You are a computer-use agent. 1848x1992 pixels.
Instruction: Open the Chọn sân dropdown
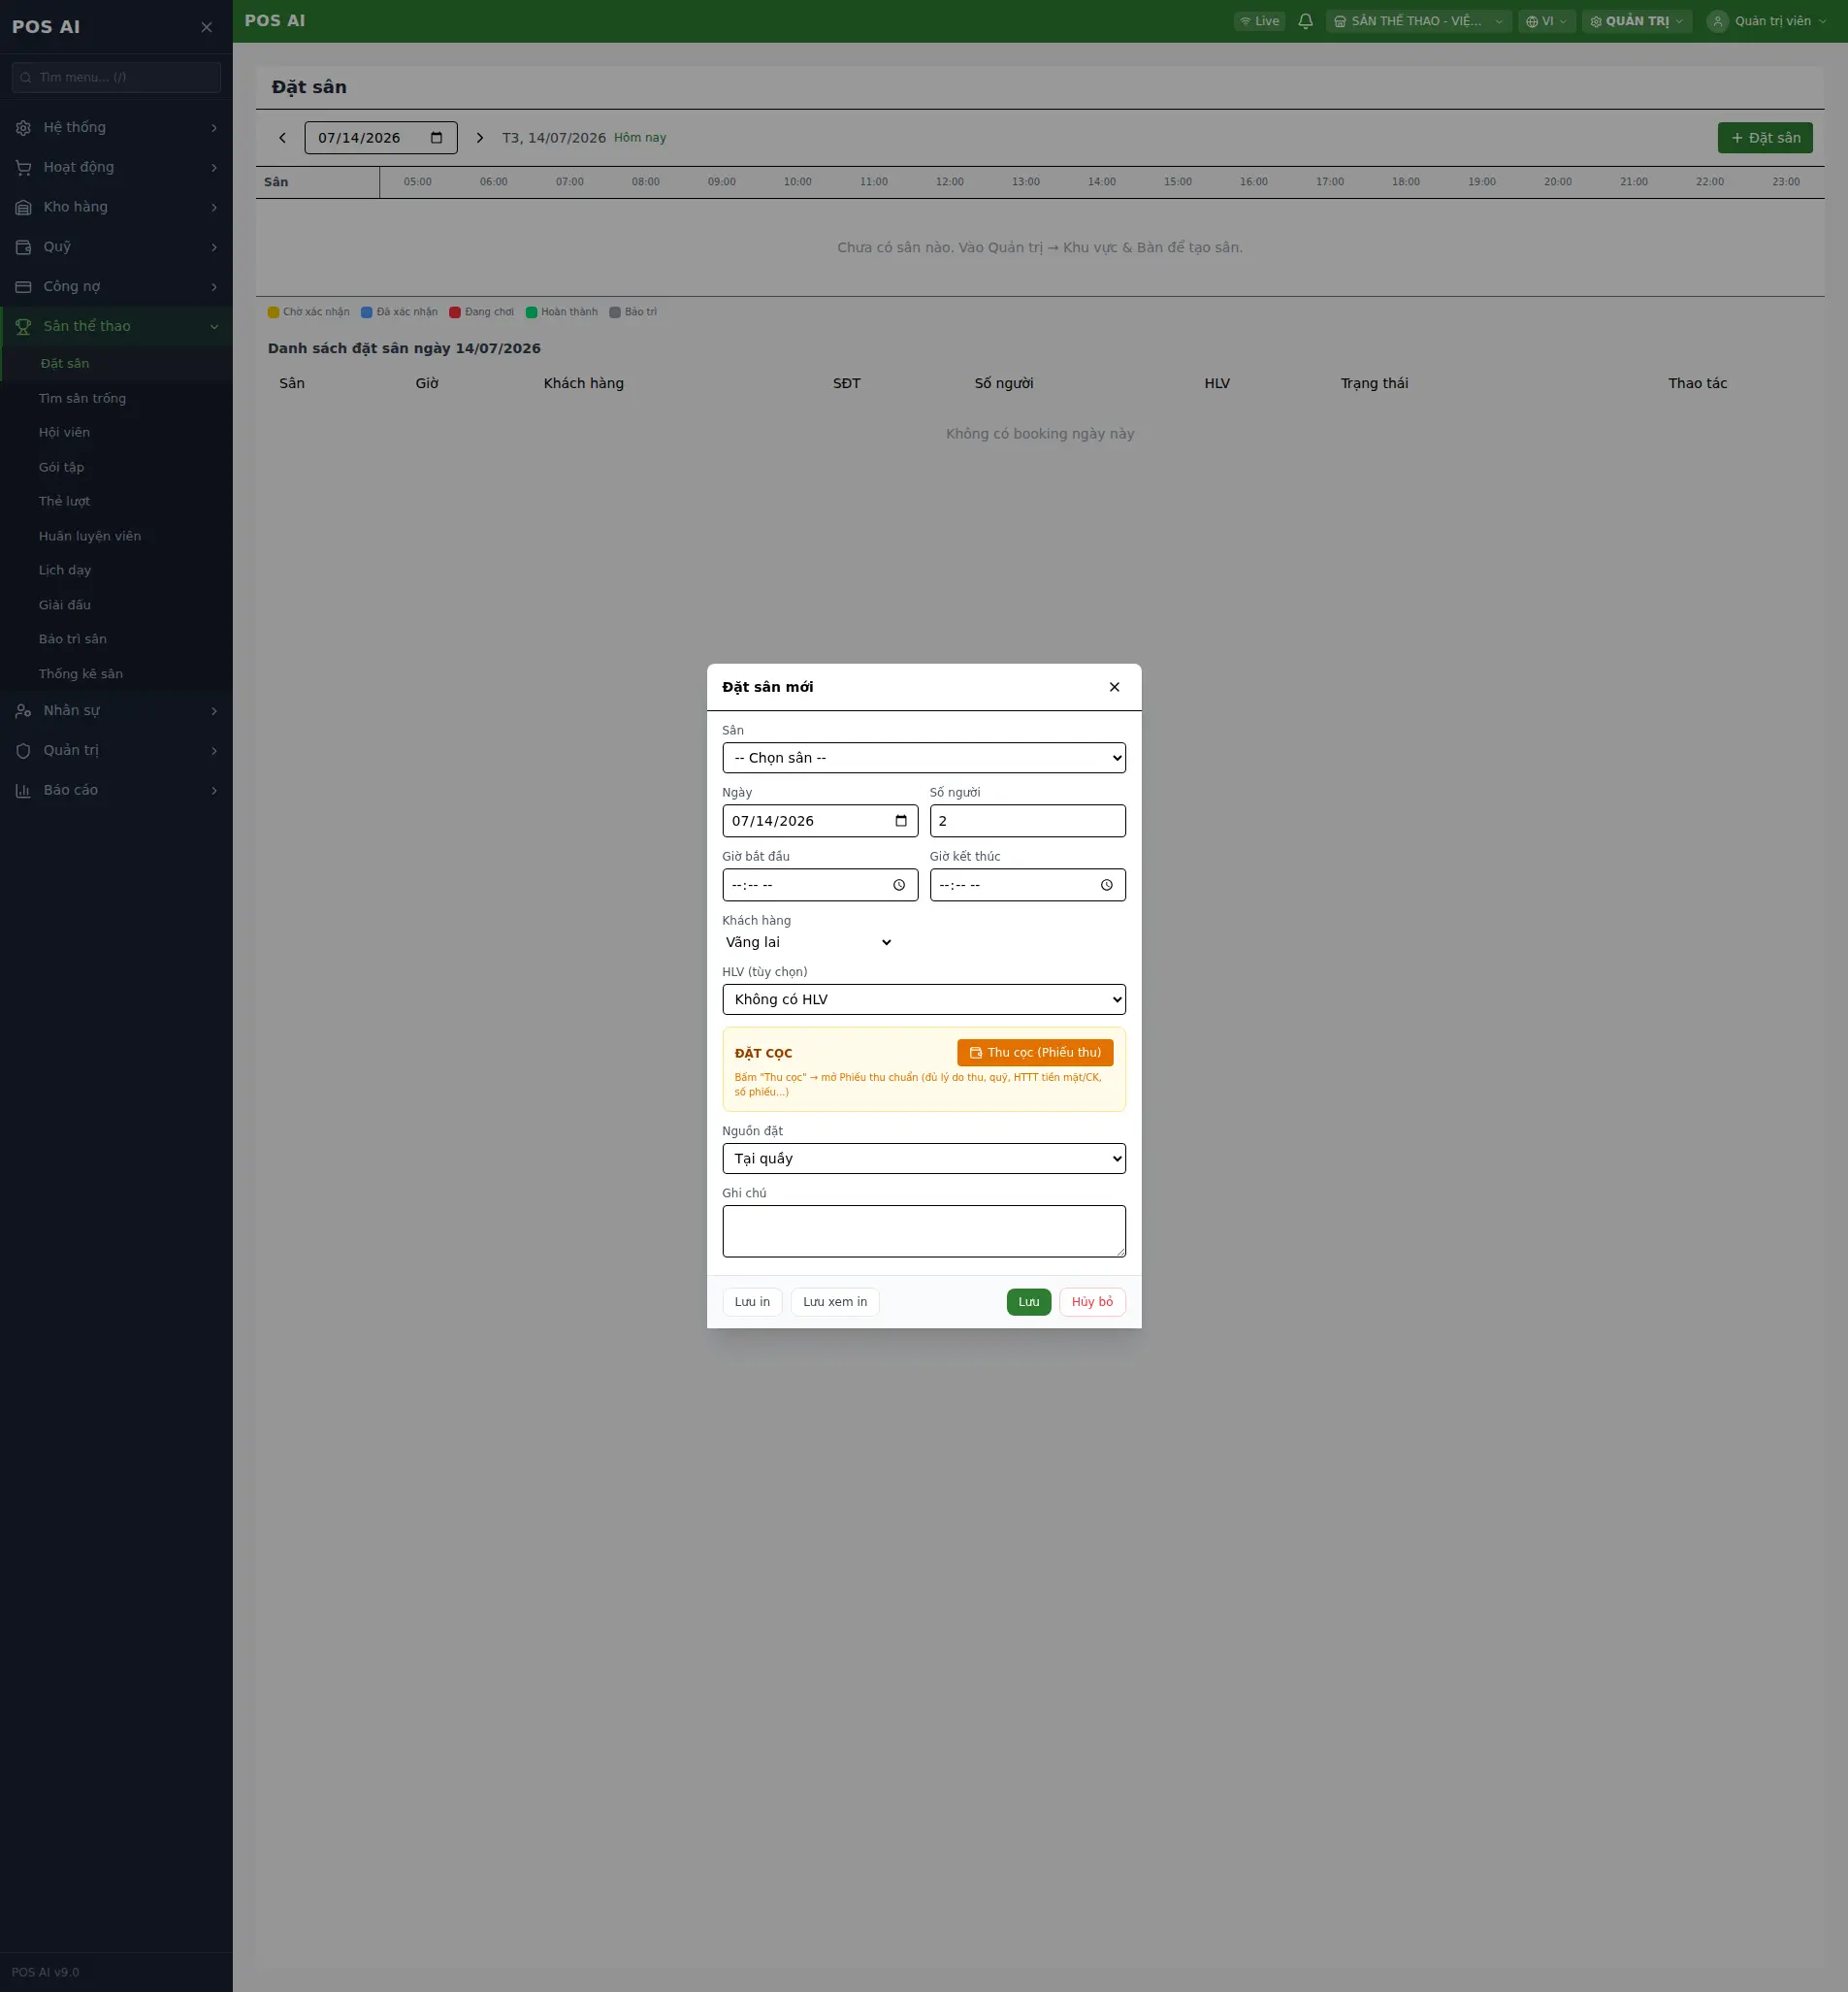pyautogui.click(x=924, y=758)
